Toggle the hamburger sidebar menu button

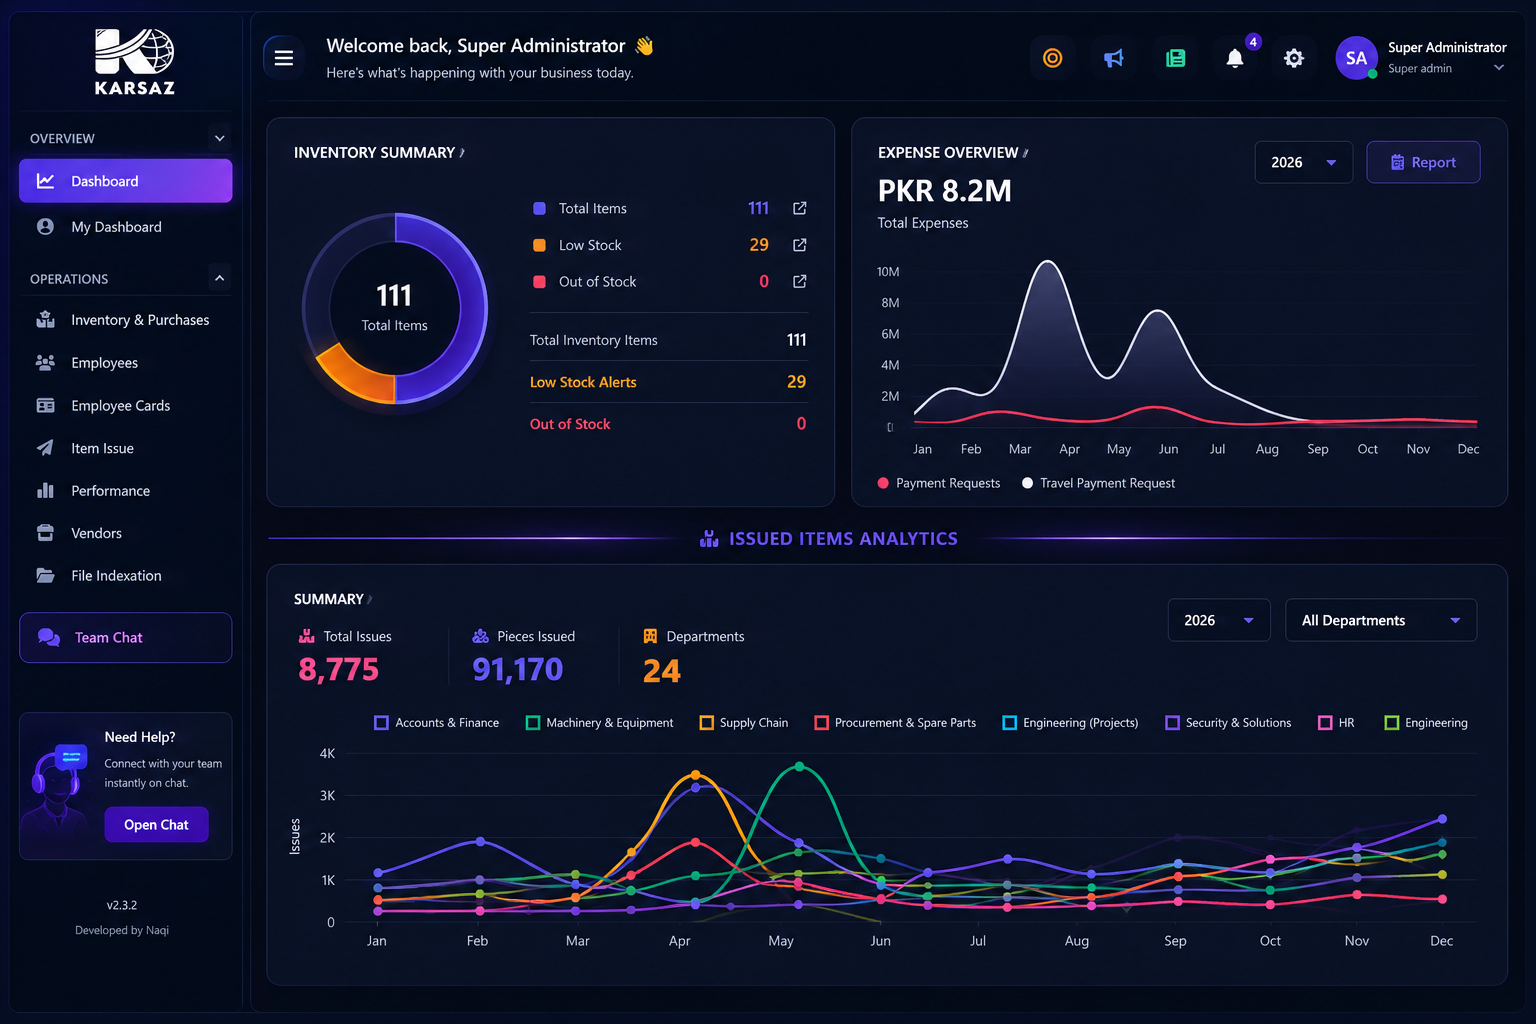(x=284, y=58)
